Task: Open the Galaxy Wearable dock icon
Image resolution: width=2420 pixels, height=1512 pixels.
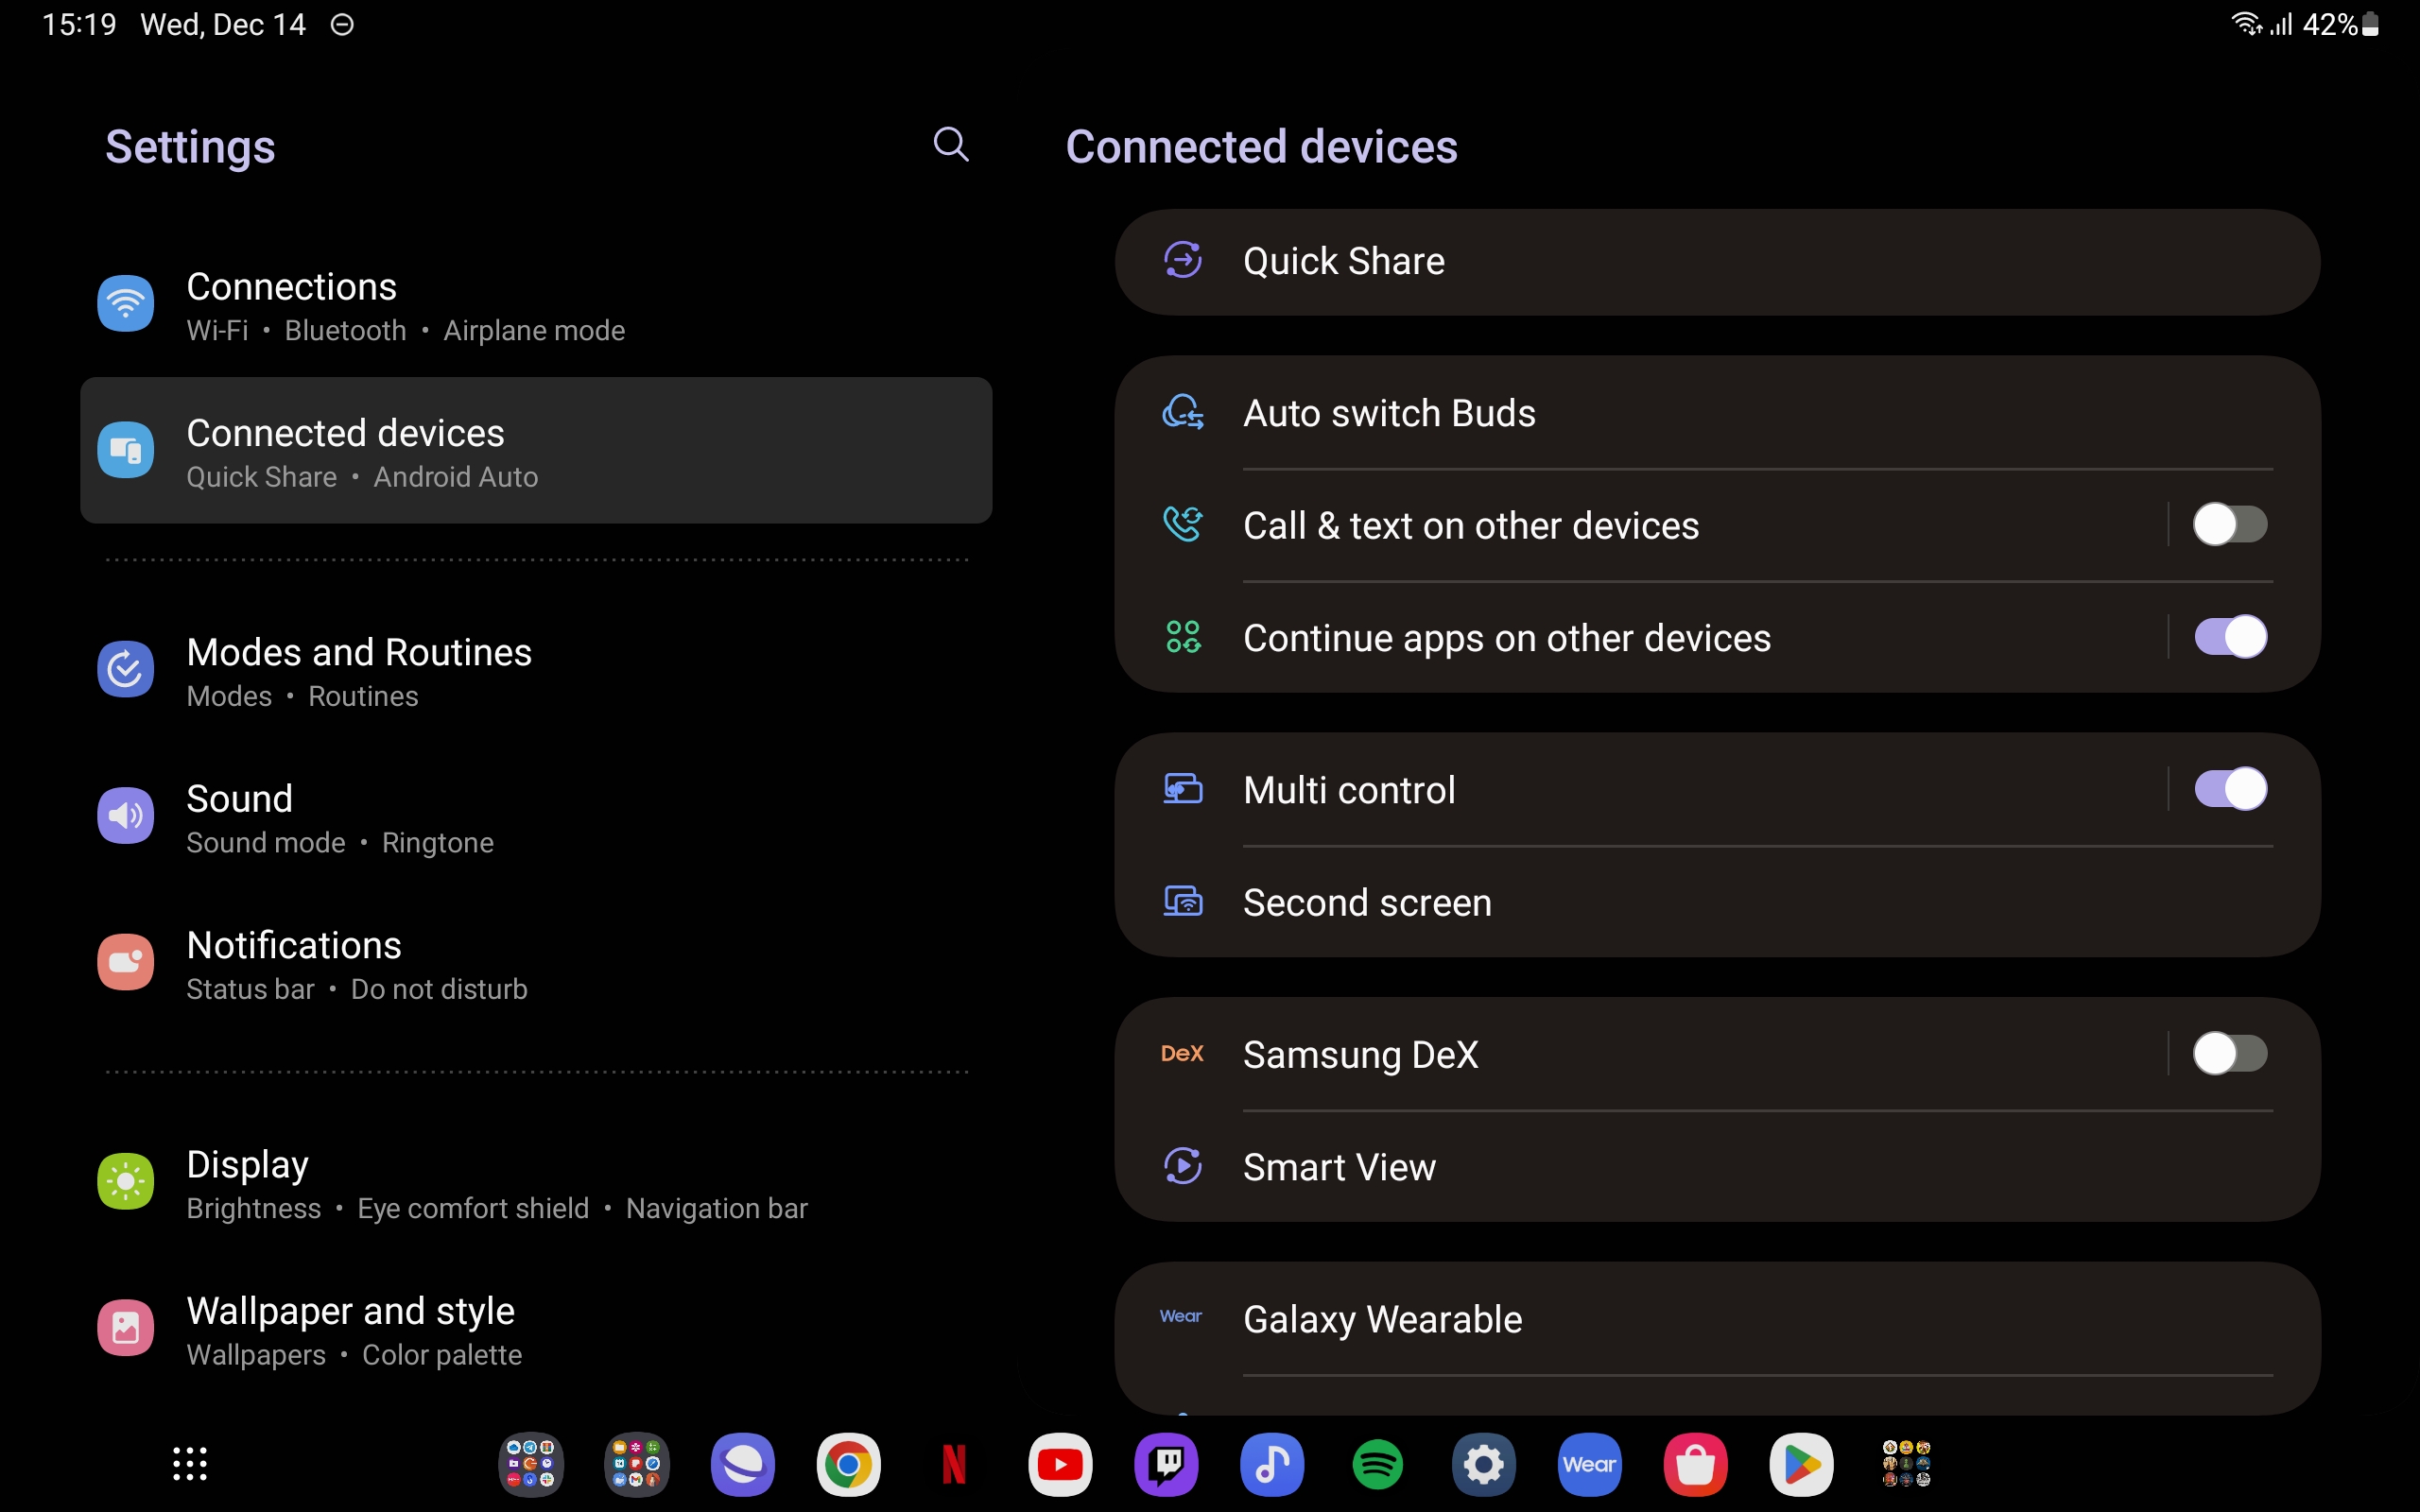Action: [x=1589, y=1465]
